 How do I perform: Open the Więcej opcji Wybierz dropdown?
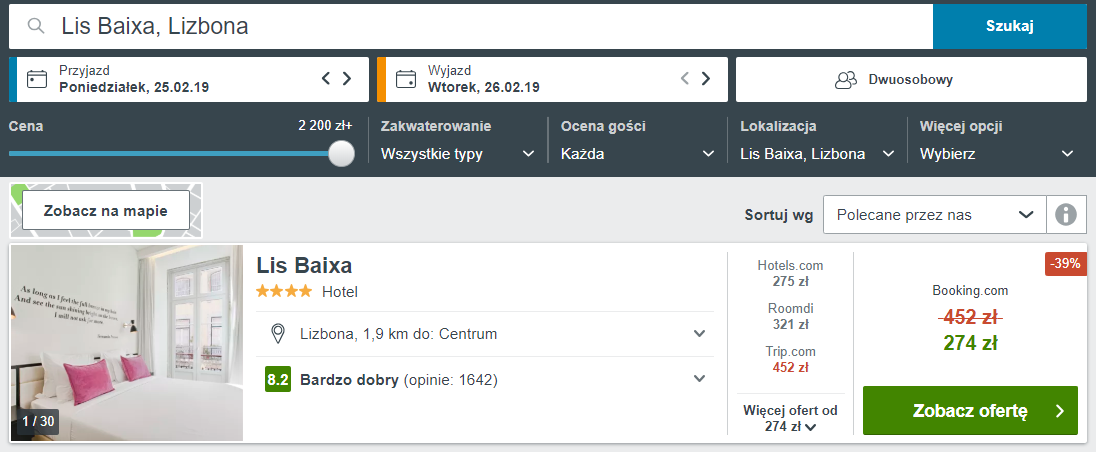tap(997, 154)
